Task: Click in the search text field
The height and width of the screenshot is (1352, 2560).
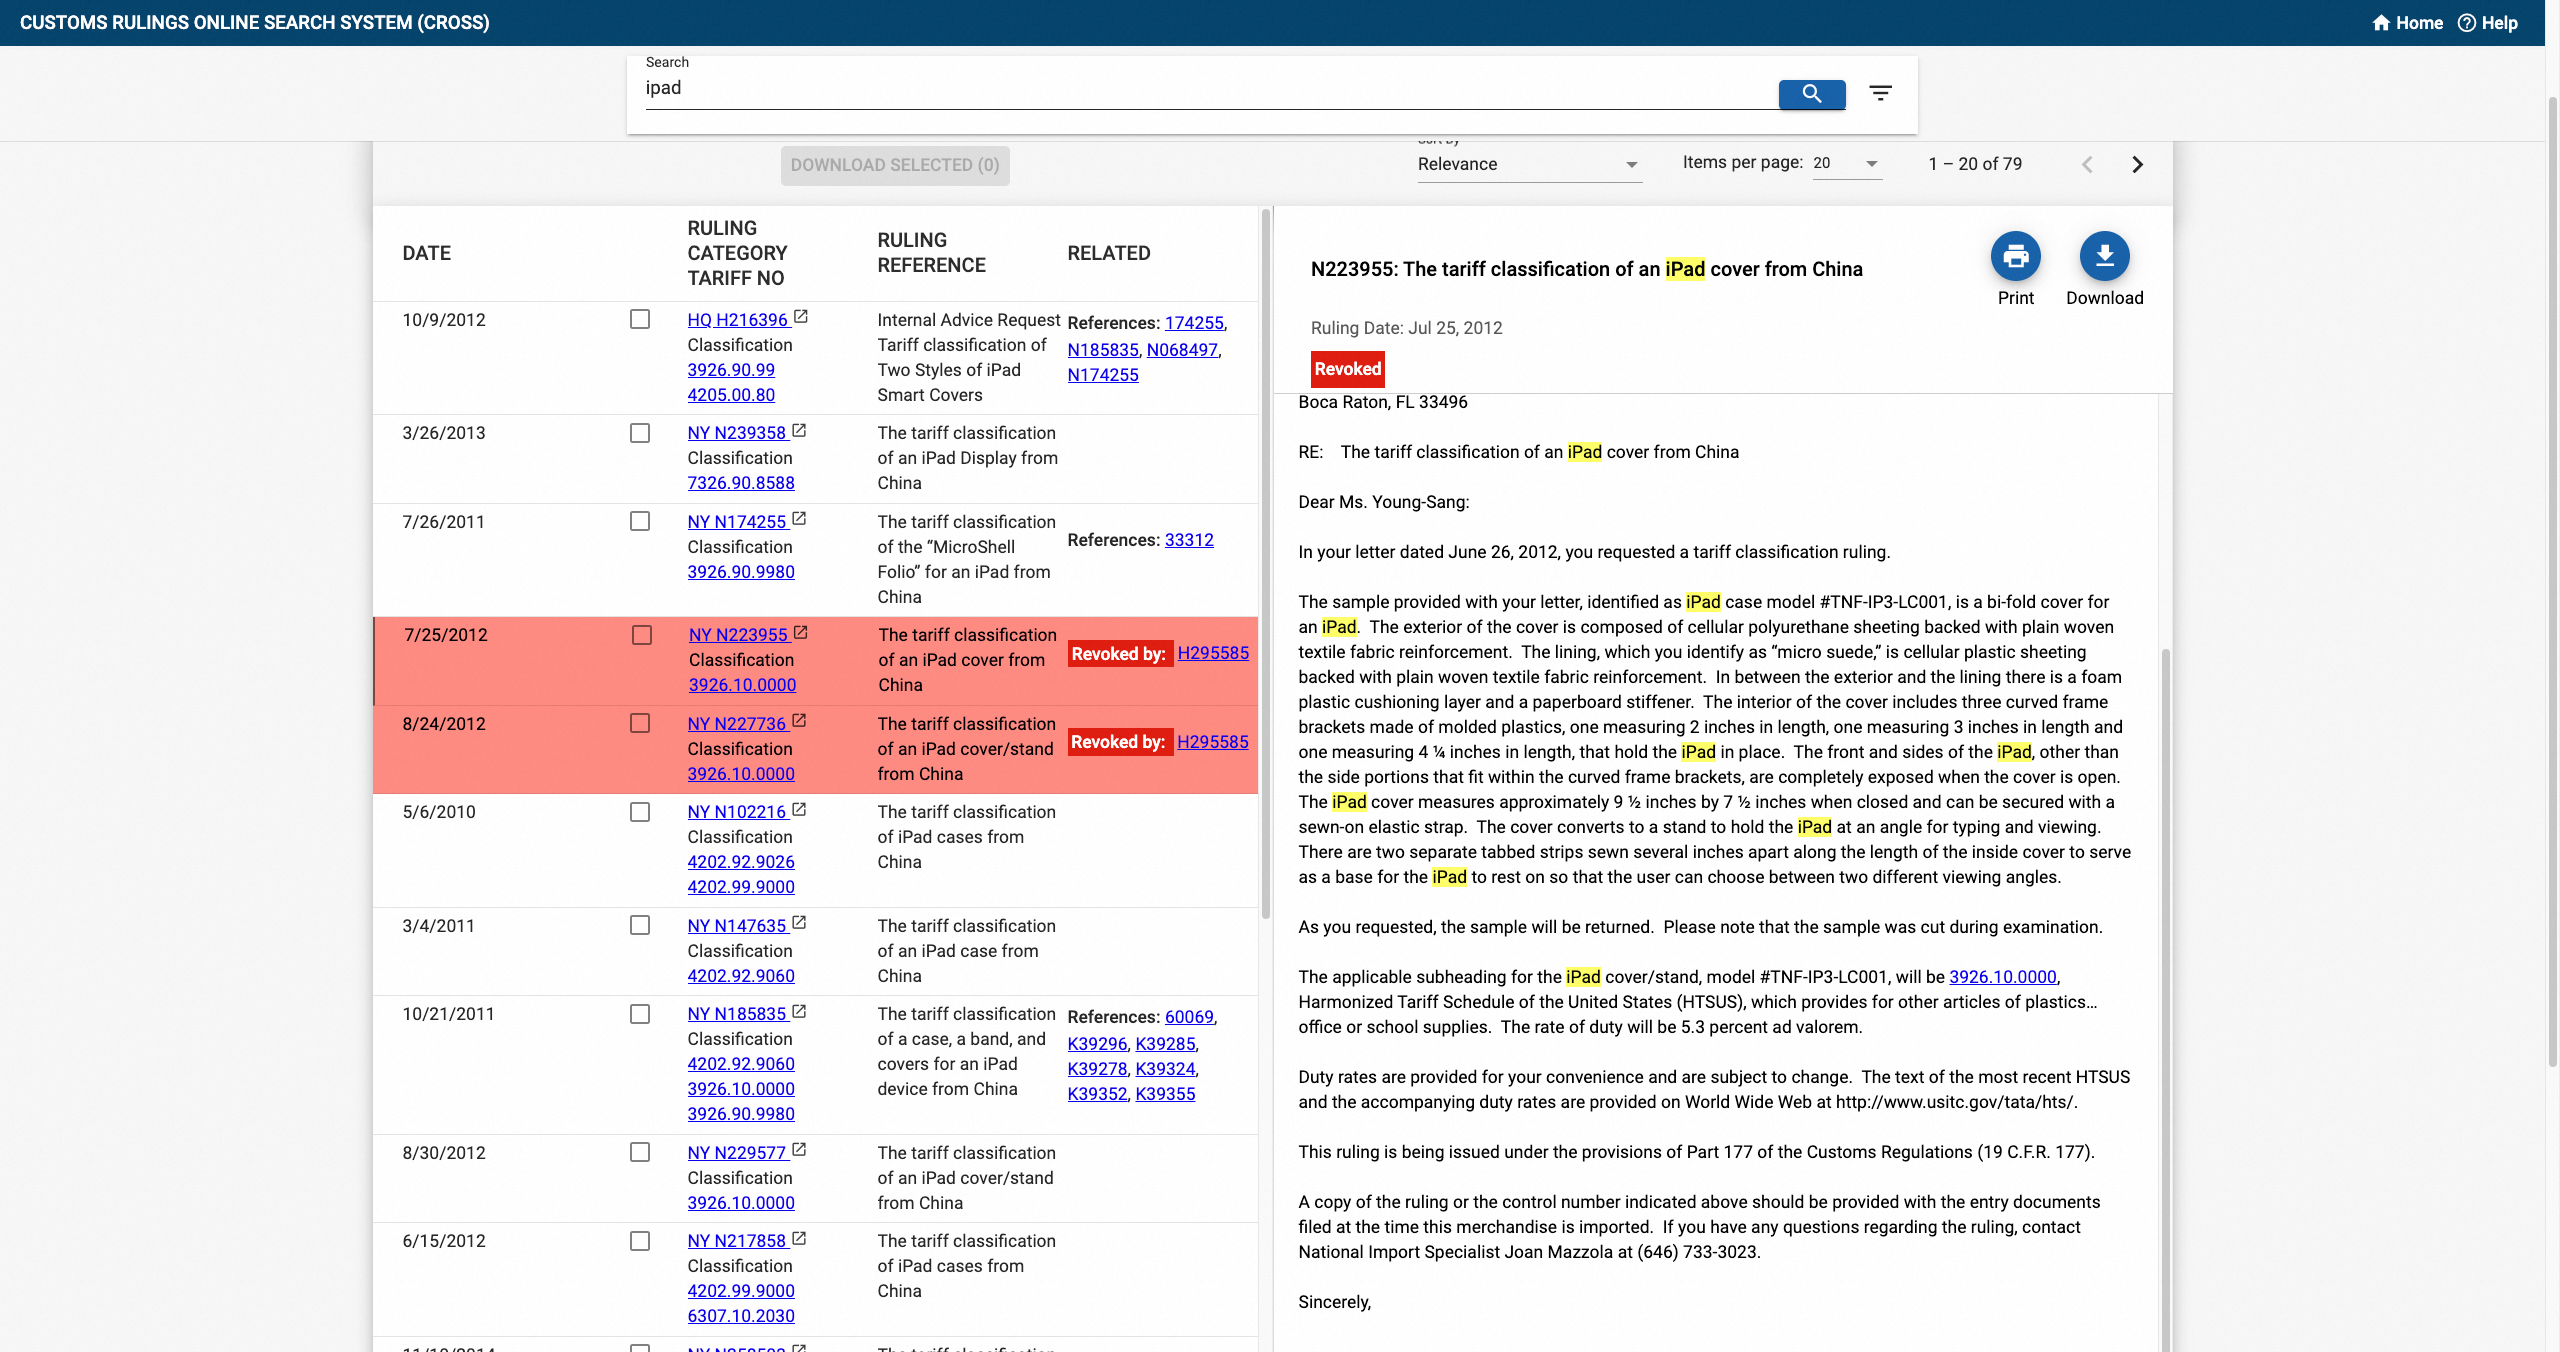Action: pyautogui.click(x=1200, y=88)
